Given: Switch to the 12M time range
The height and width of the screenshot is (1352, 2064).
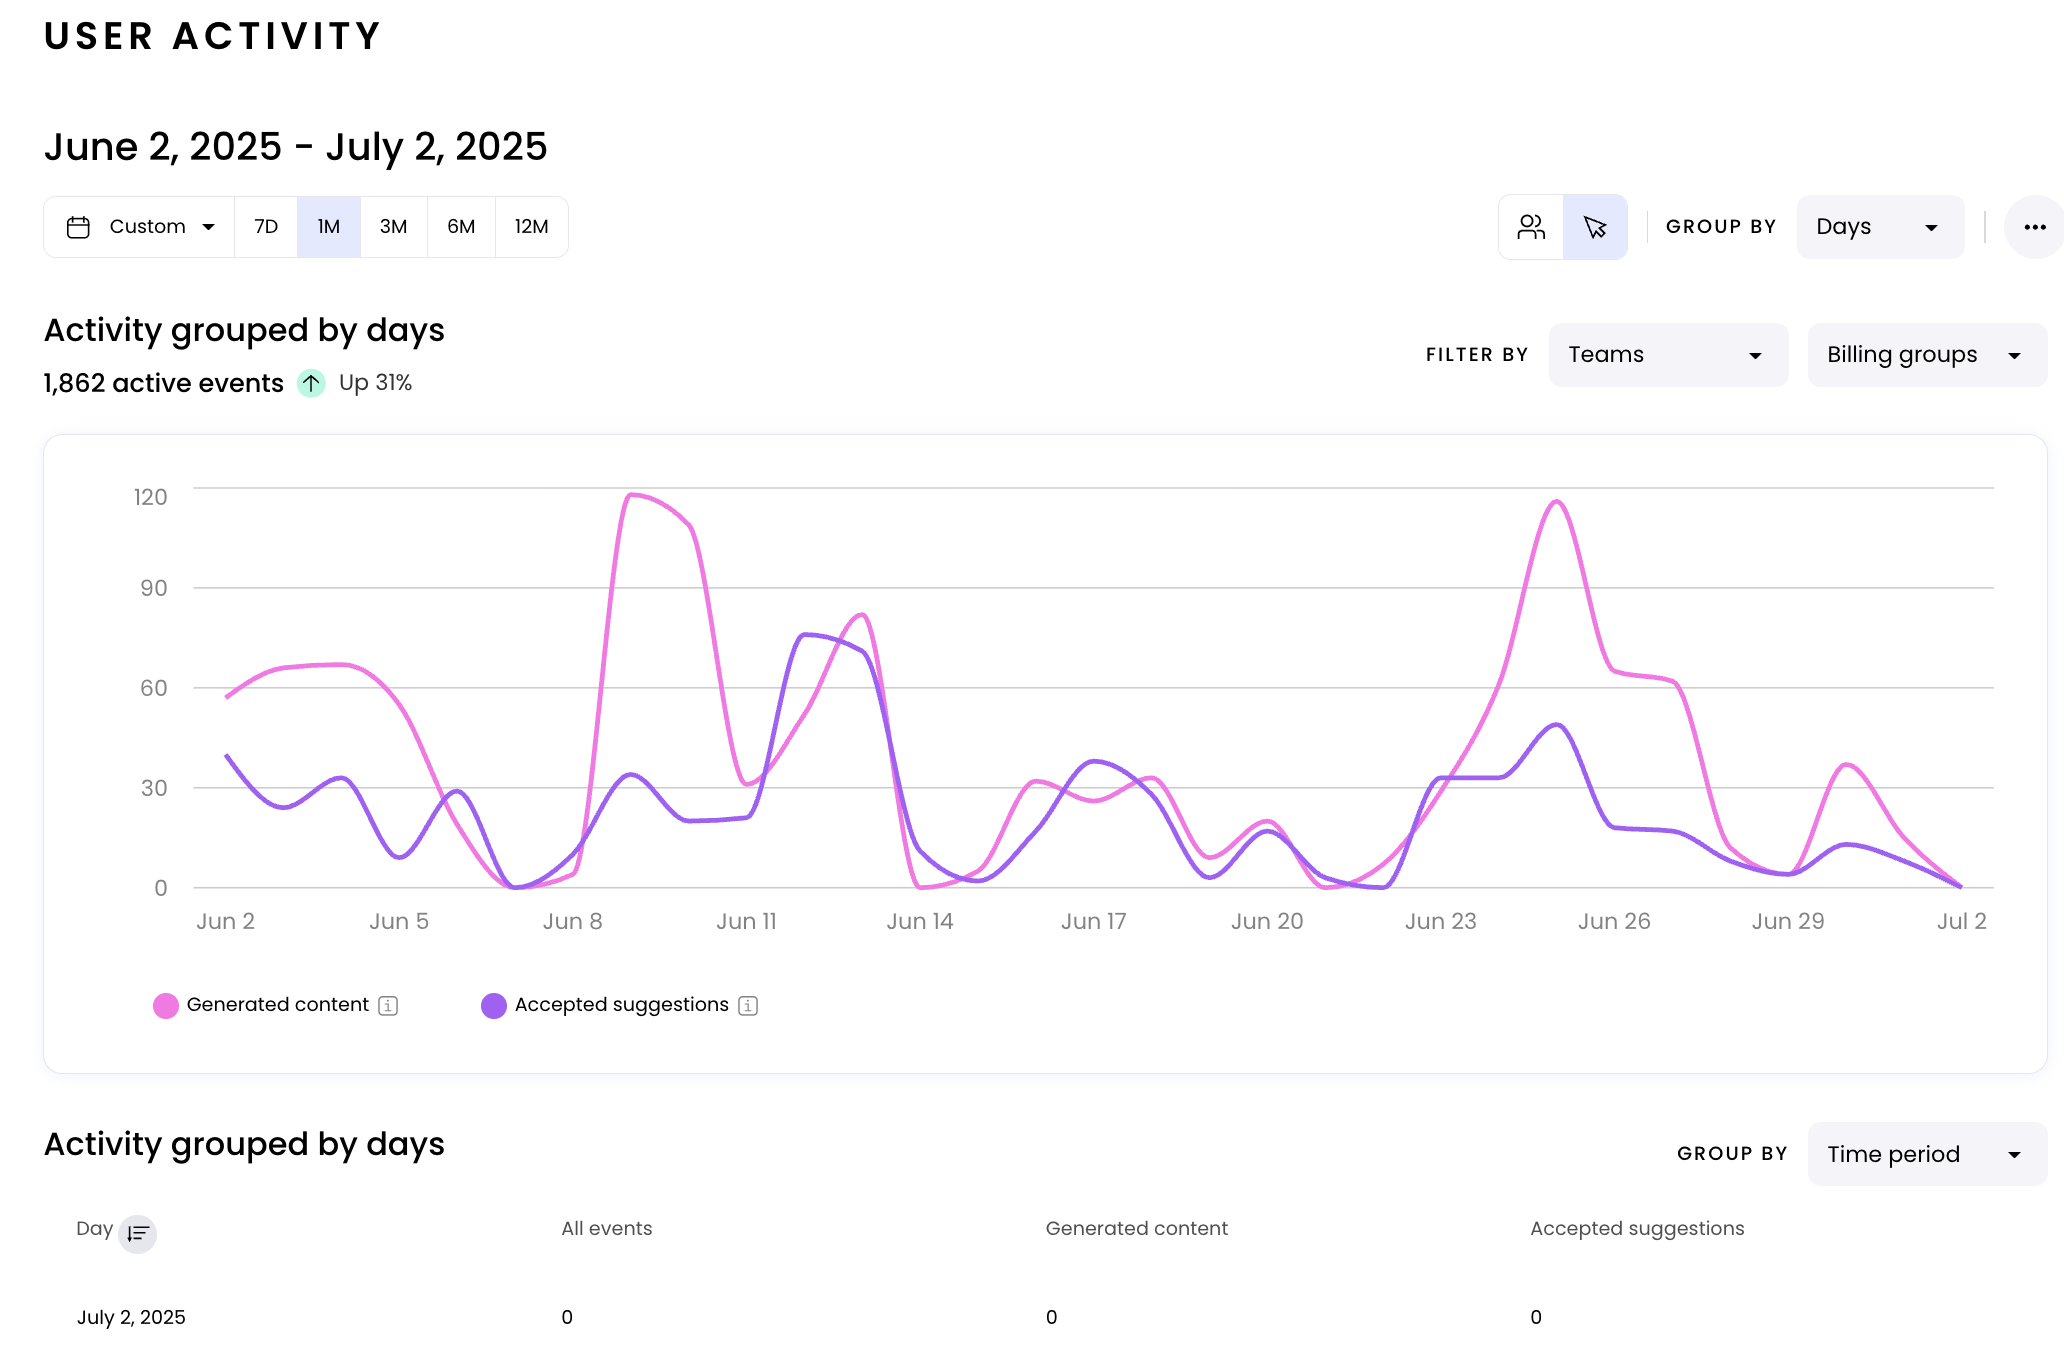Looking at the screenshot, I should (531, 227).
